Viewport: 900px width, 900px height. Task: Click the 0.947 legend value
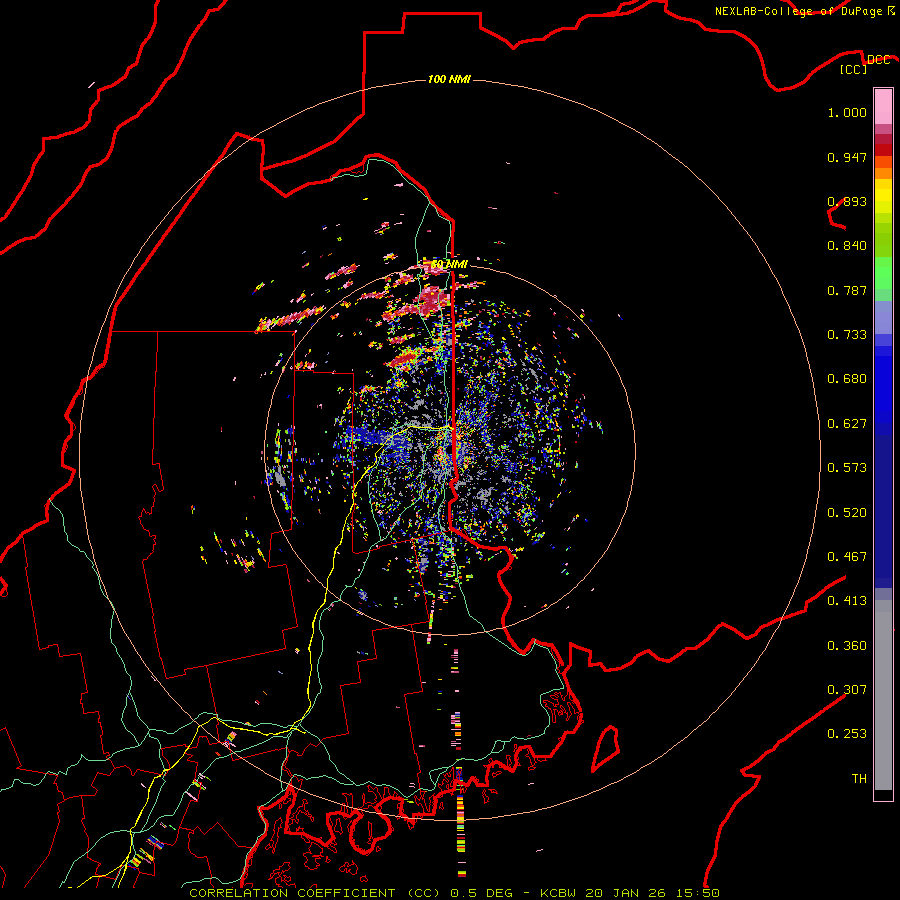(847, 157)
